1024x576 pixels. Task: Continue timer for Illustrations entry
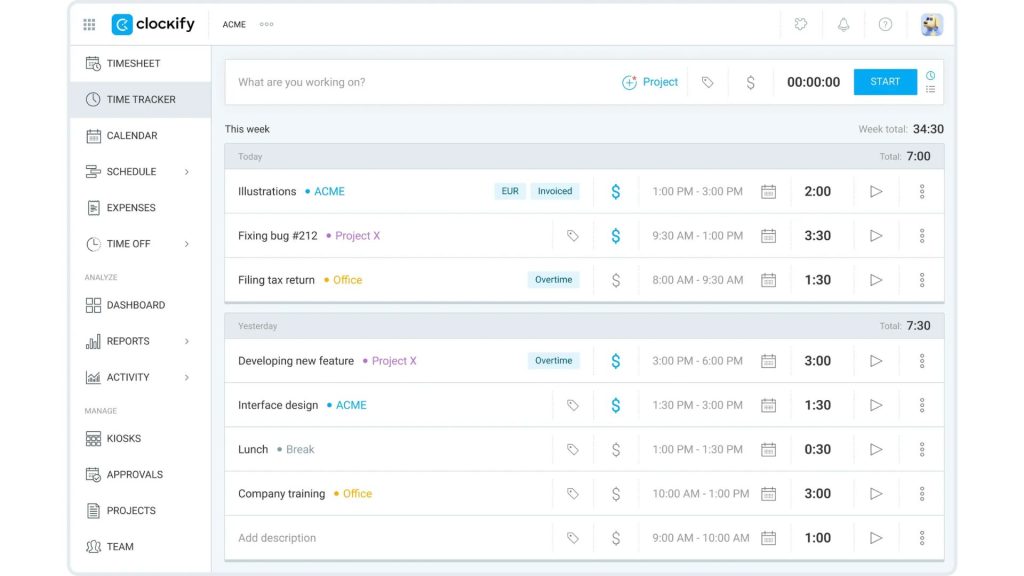click(876, 191)
